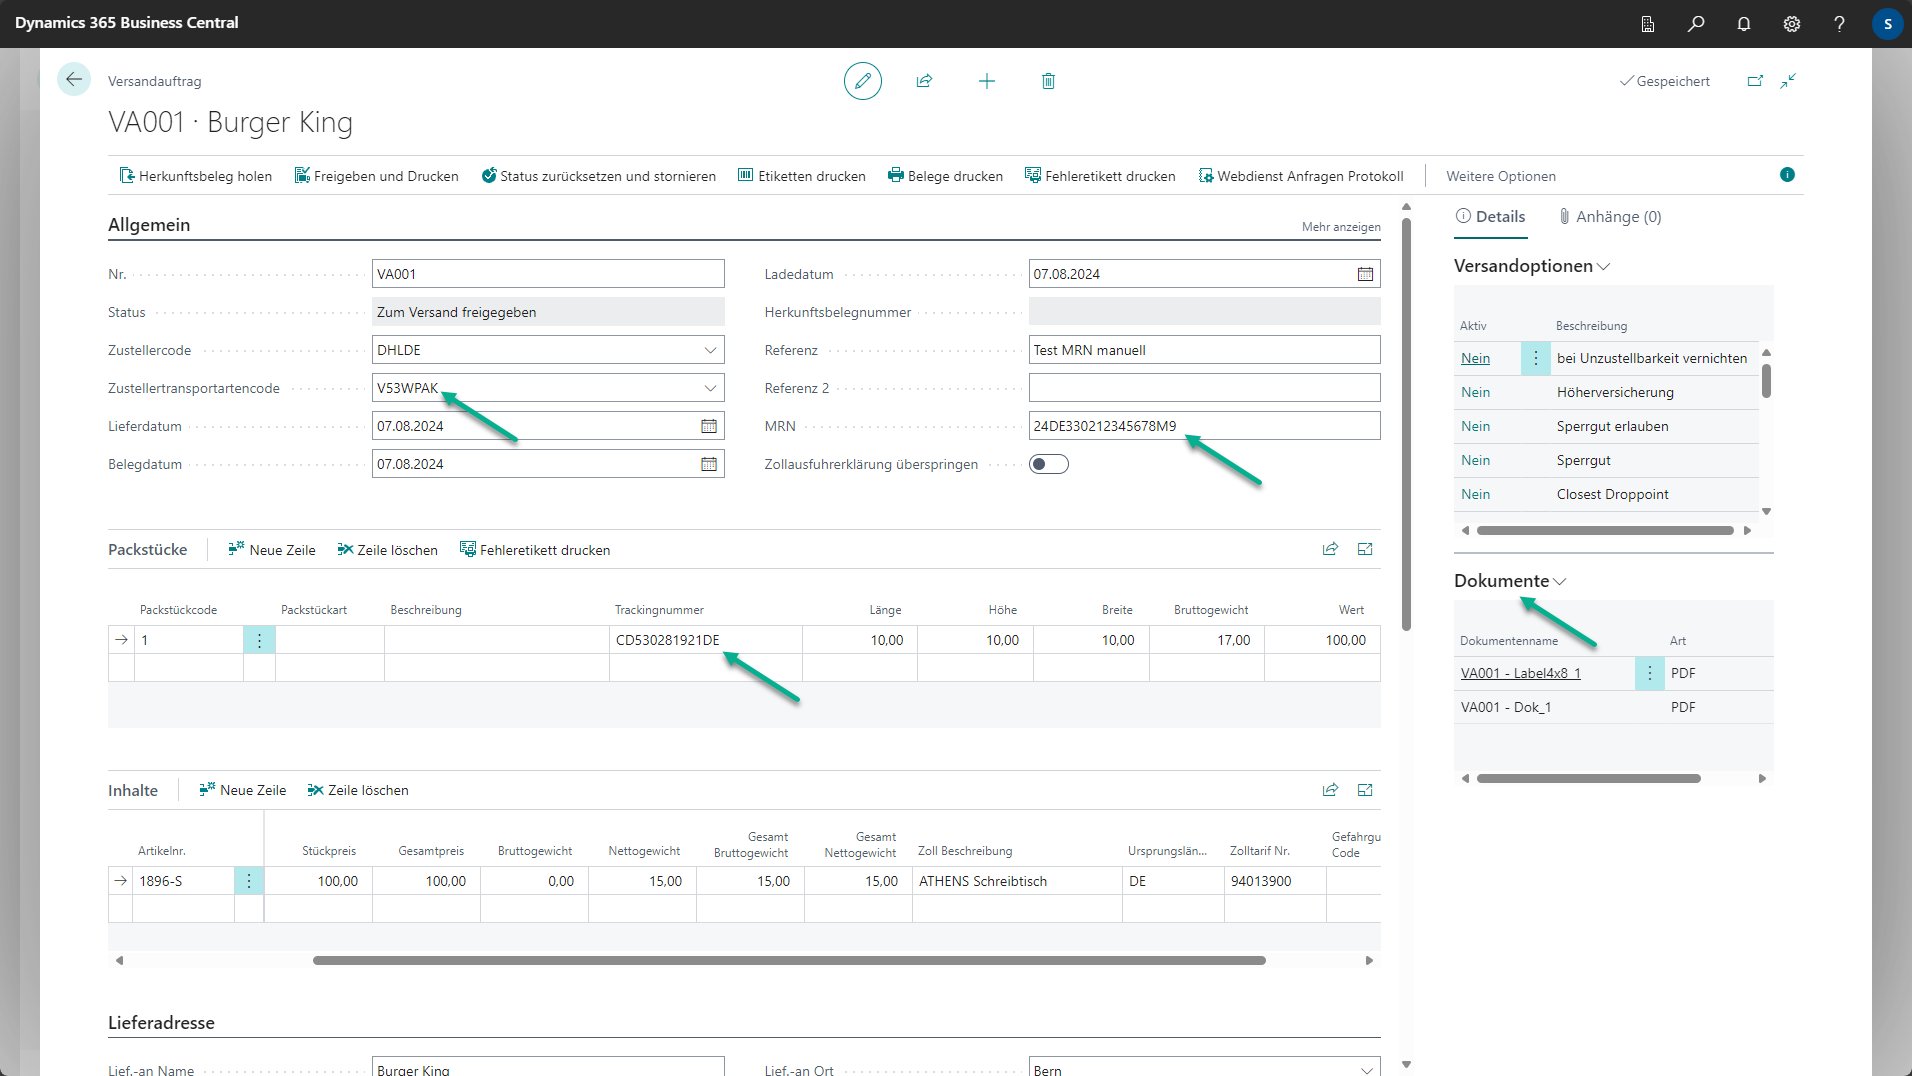Go back using the arrow icon
Image resolution: width=1912 pixels, height=1076 pixels.
[x=74, y=80]
